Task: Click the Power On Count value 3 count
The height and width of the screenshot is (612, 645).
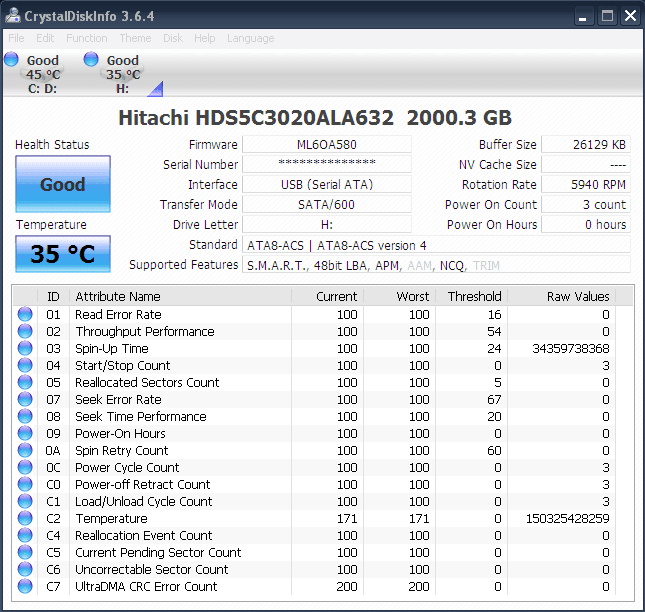Action: coord(586,204)
